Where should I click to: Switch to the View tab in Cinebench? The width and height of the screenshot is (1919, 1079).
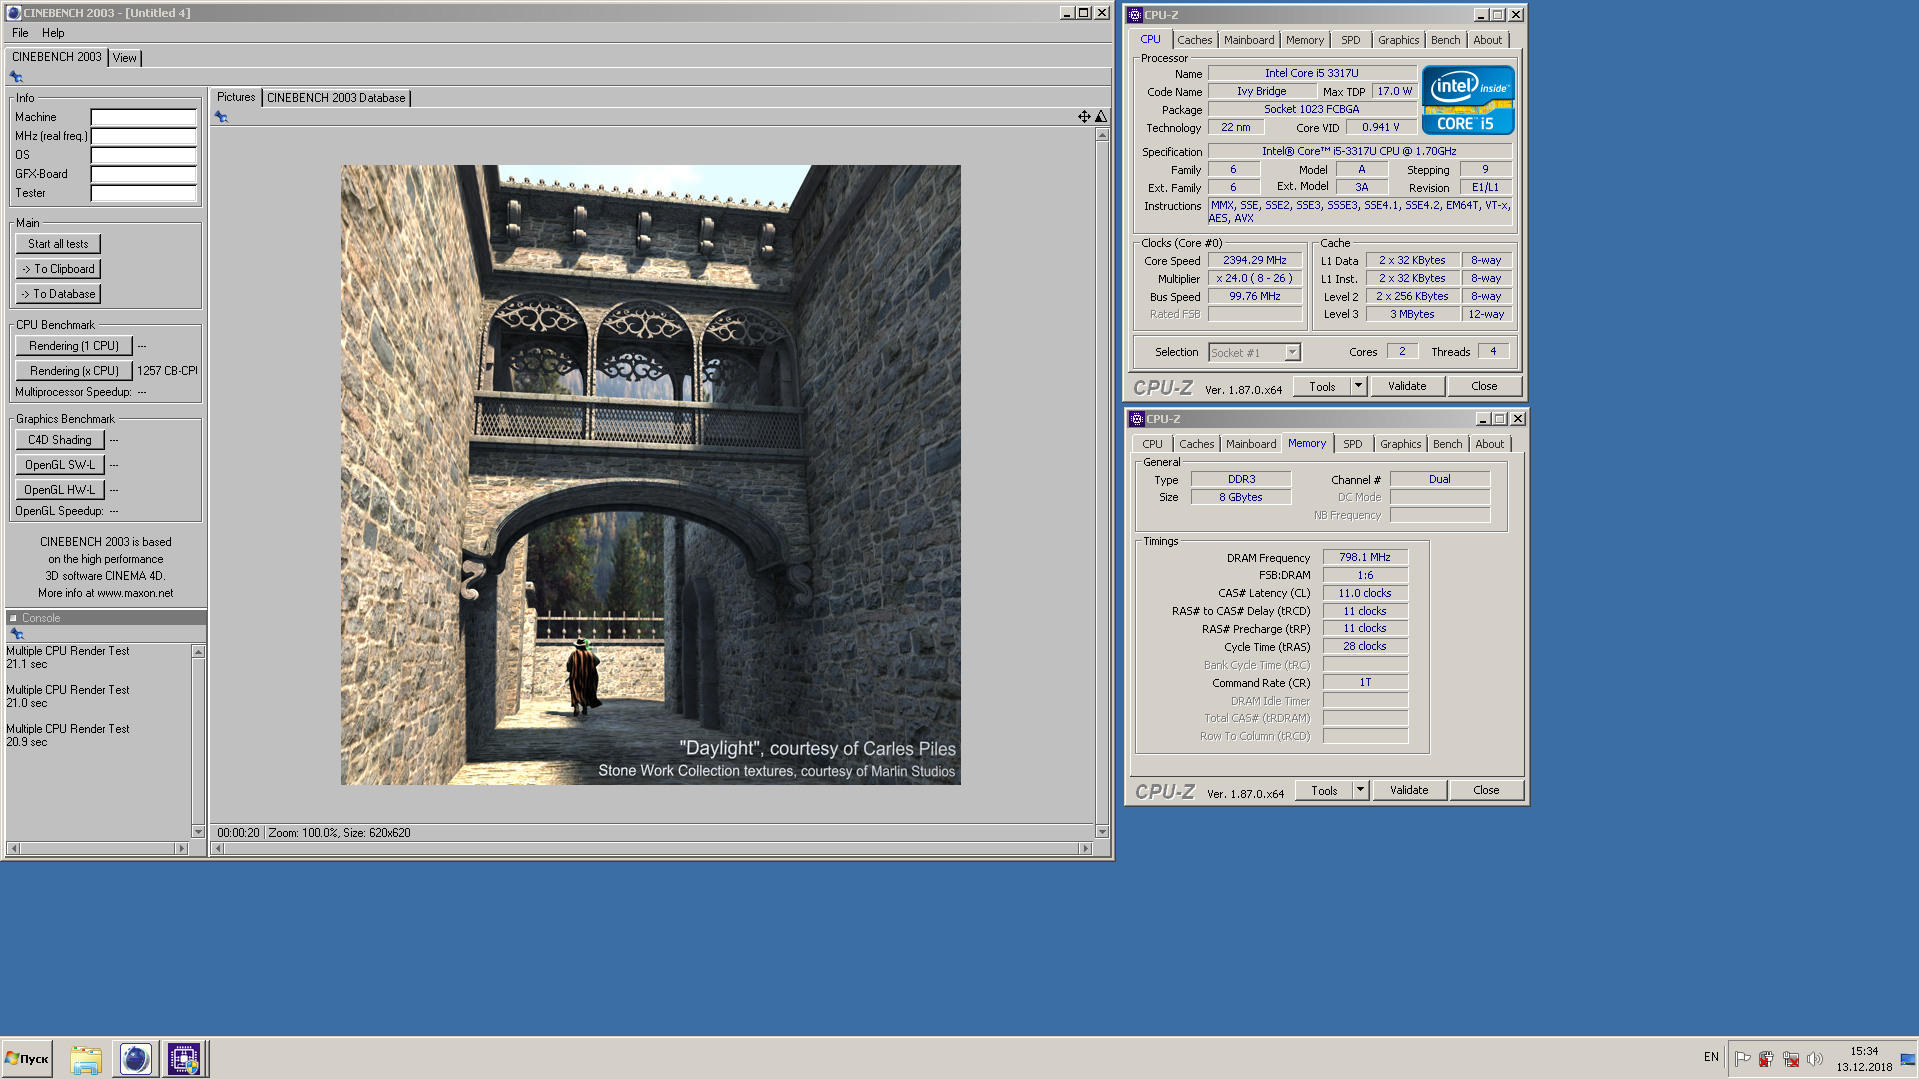tap(124, 58)
